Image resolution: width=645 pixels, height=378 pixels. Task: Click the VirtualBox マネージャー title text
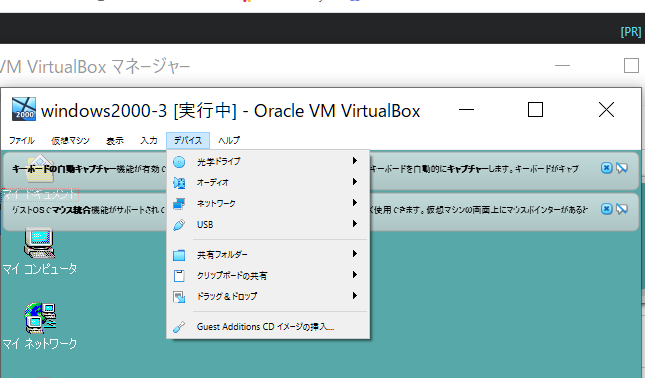point(95,67)
